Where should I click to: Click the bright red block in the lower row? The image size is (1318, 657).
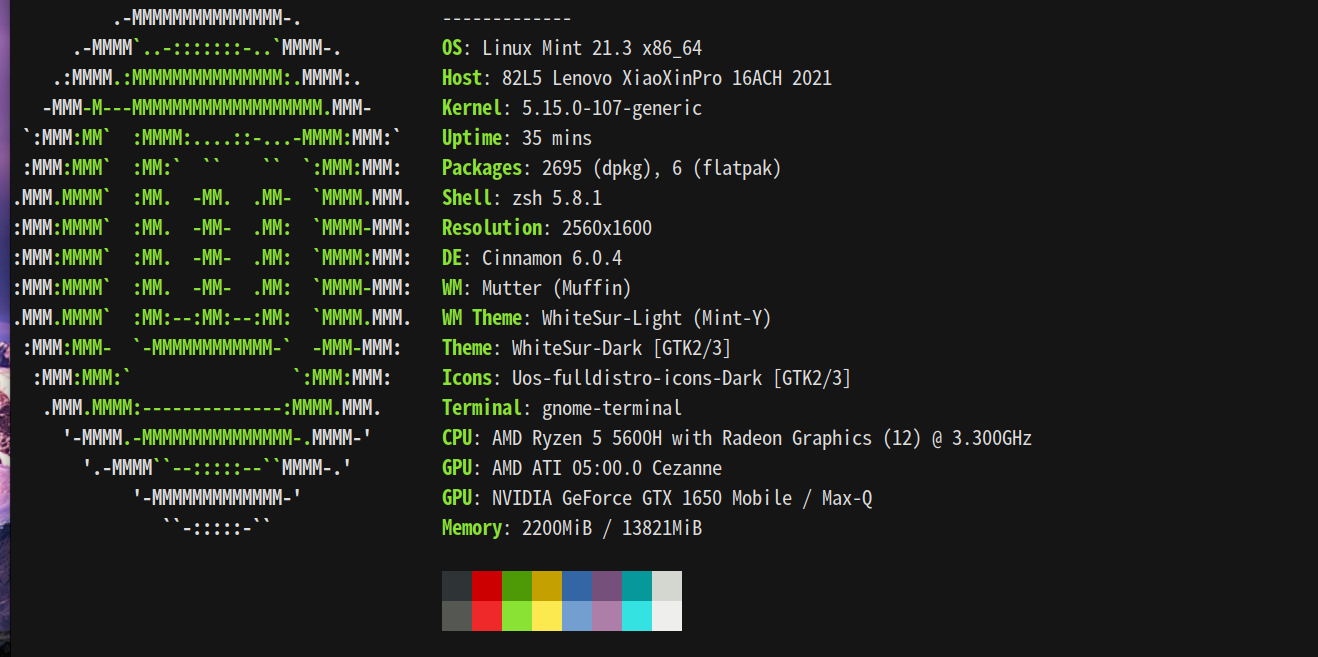point(487,616)
